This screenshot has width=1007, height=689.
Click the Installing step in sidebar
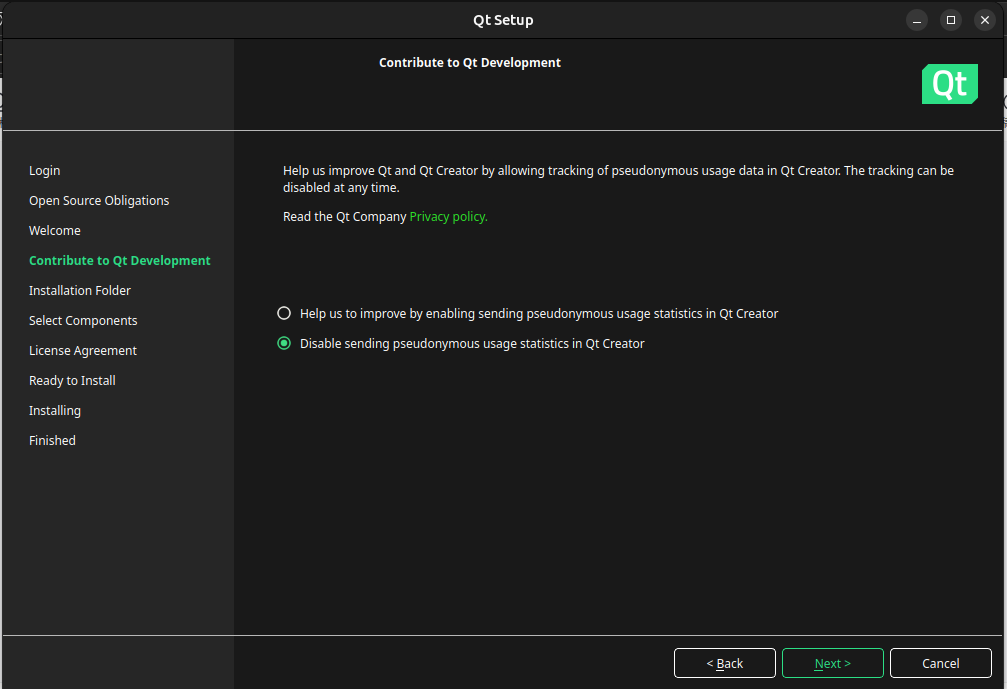coord(55,411)
